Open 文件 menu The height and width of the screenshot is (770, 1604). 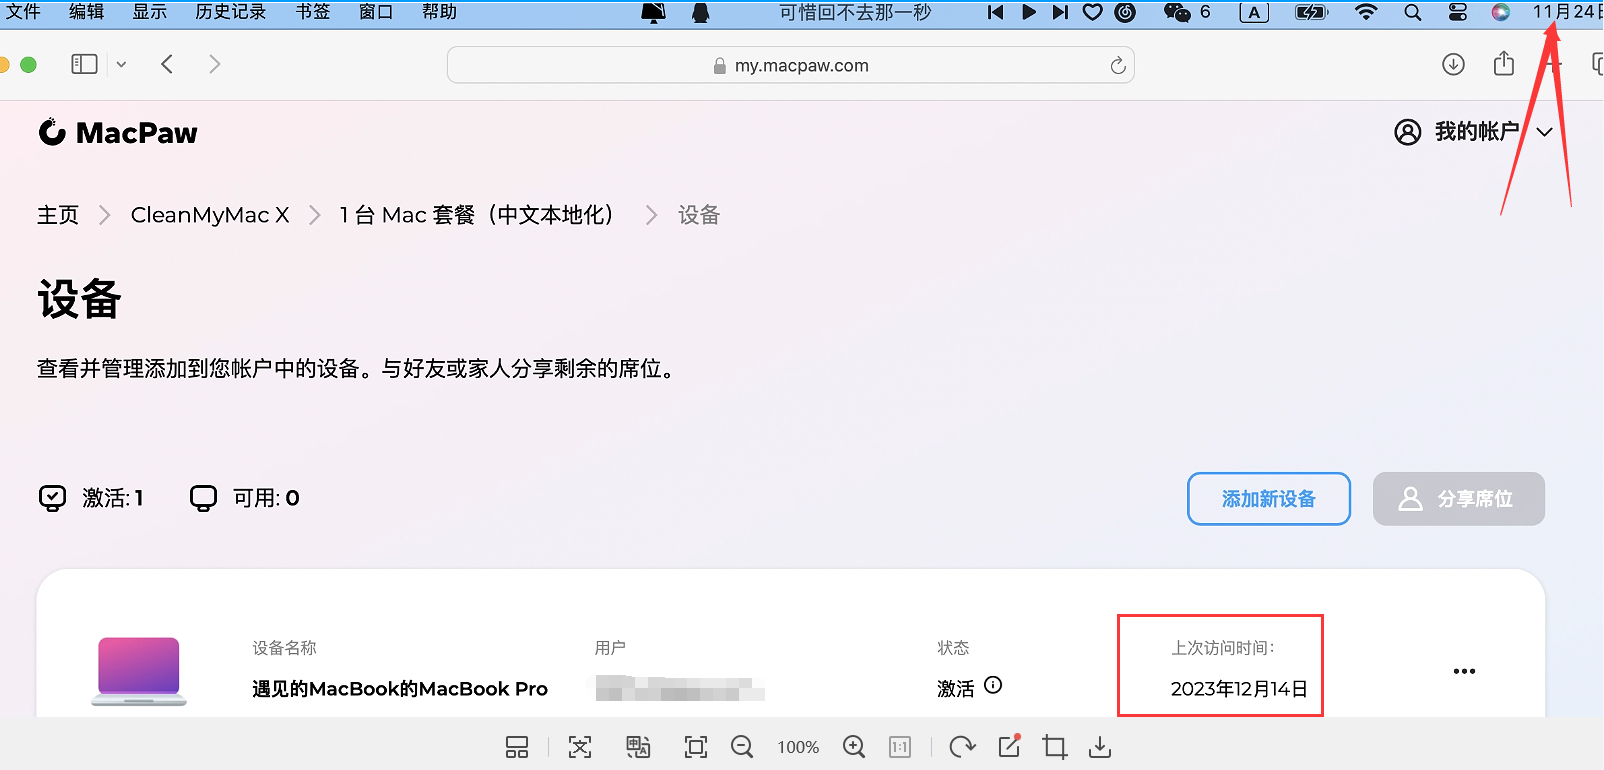23,12
